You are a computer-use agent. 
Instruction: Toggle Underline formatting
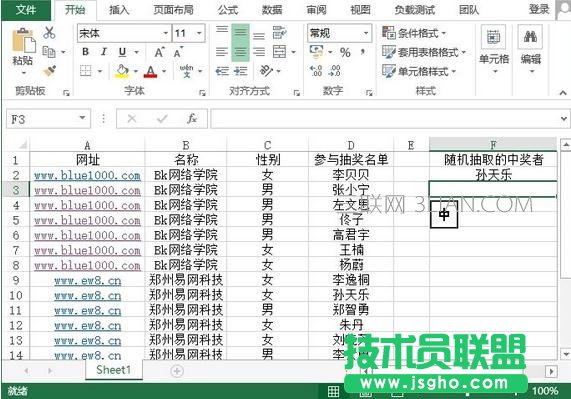[x=122, y=52]
